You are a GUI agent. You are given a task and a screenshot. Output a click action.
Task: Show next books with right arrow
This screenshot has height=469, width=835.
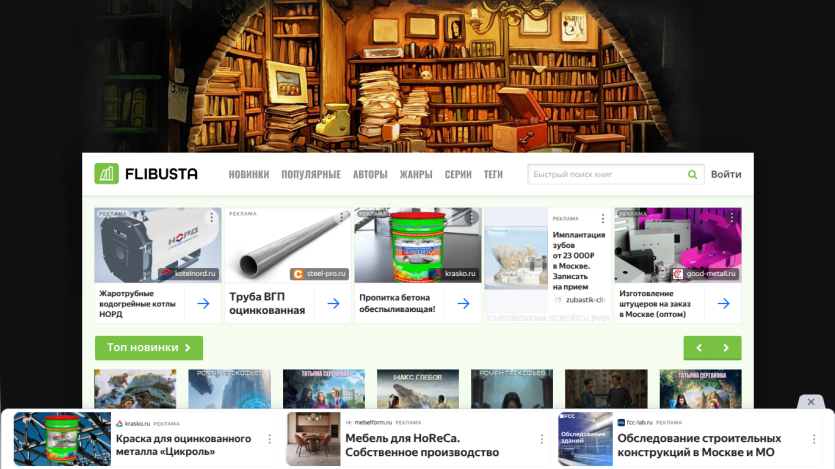pyautogui.click(x=726, y=348)
